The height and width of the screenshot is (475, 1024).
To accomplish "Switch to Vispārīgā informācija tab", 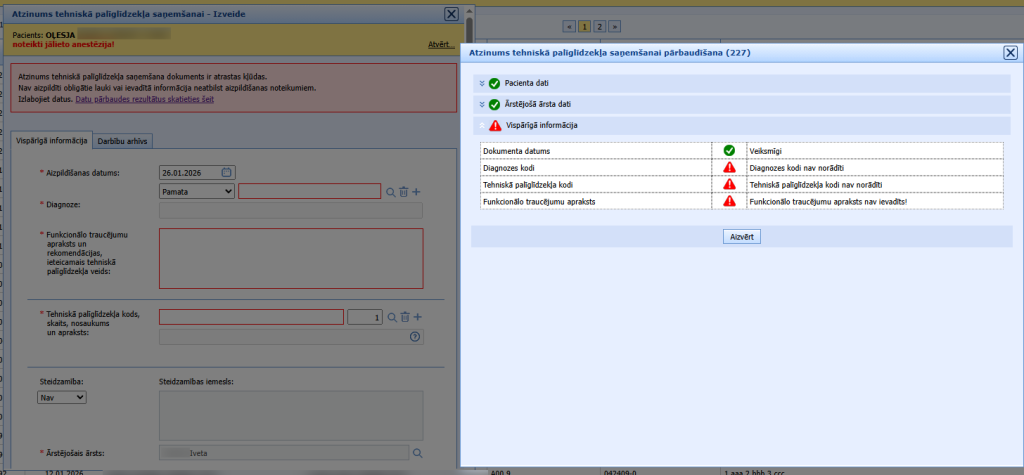I will click(52, 140).
